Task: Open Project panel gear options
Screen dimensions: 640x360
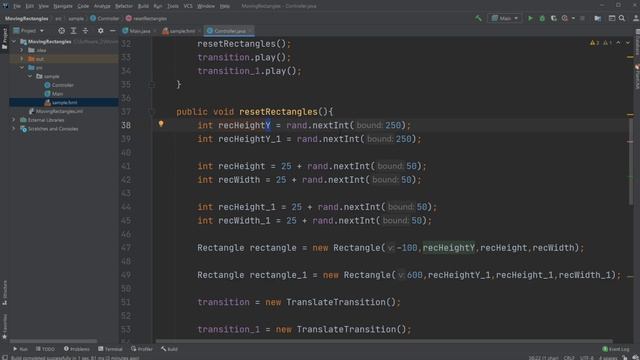Action: pos(100,31)
